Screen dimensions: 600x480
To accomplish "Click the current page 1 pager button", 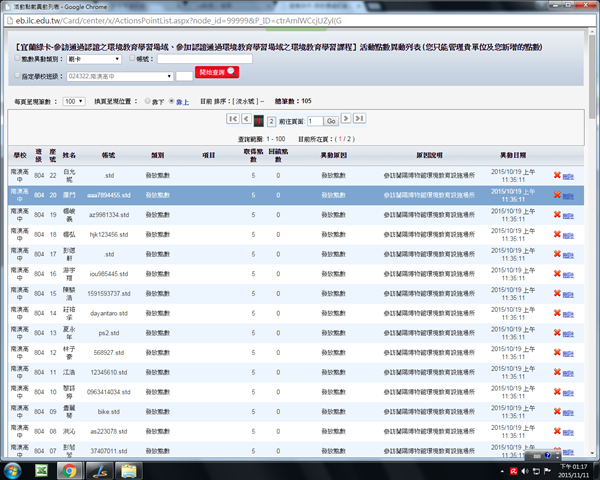I will [259, 121].
